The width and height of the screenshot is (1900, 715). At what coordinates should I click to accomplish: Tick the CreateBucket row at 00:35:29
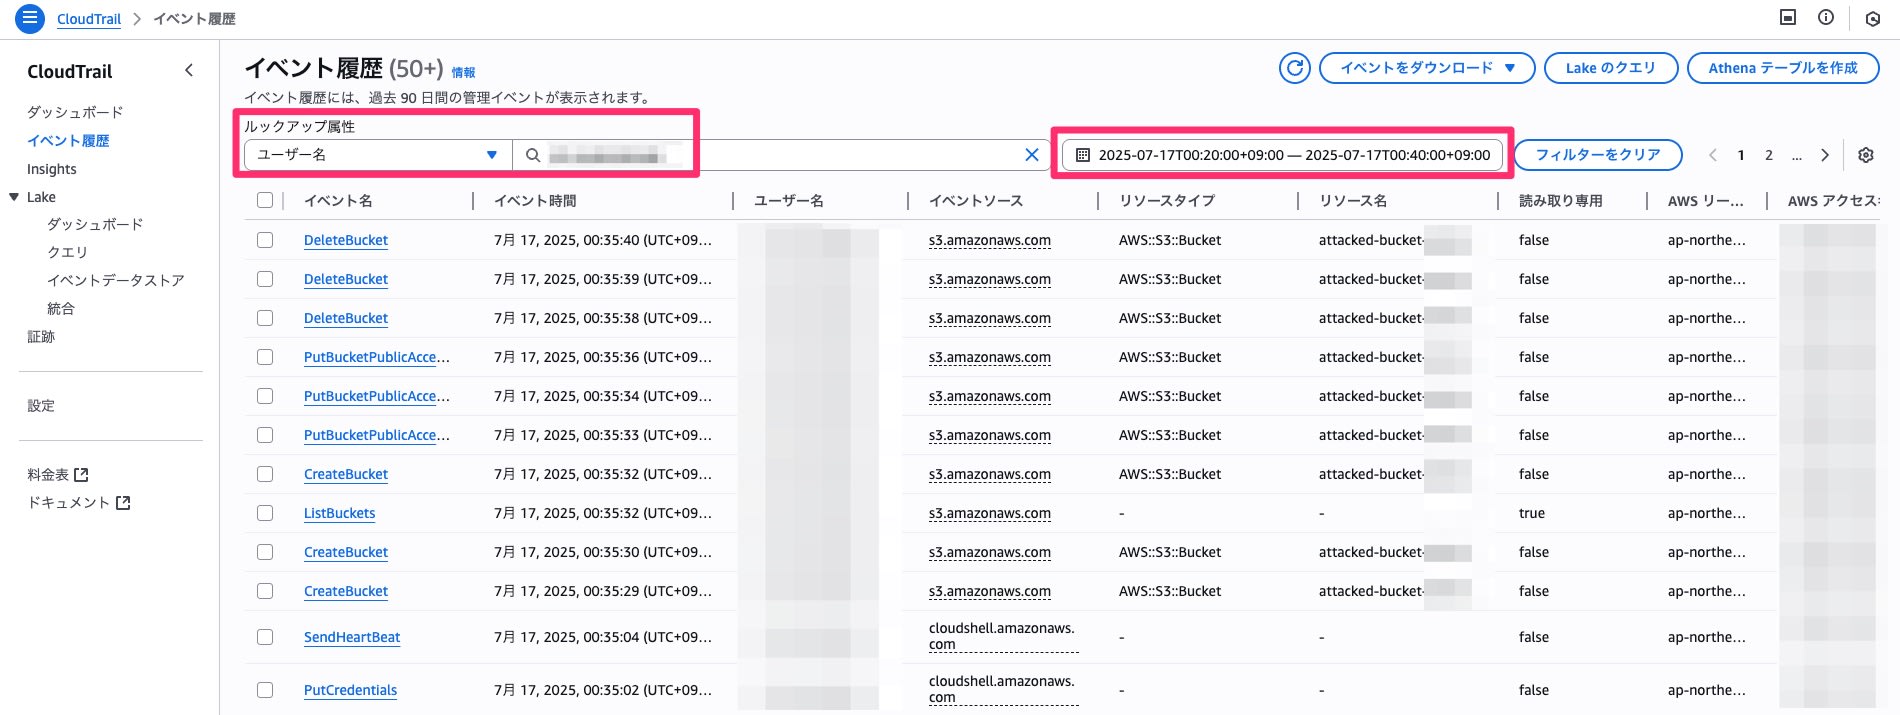click(265, 591)
